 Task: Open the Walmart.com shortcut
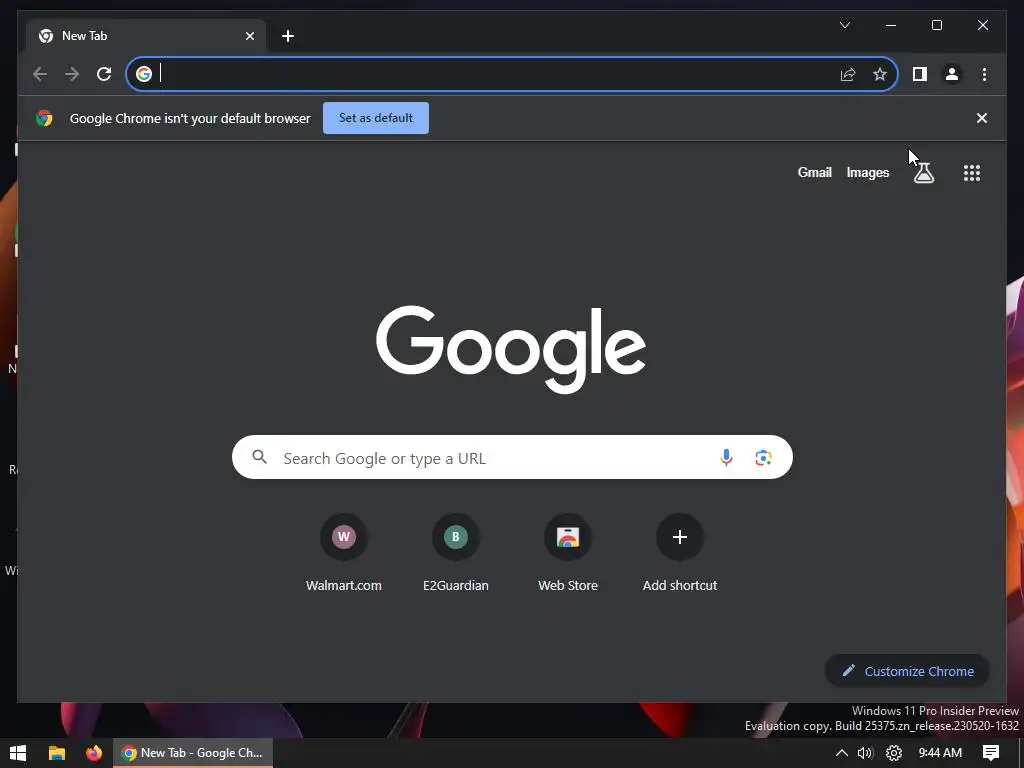344,553
